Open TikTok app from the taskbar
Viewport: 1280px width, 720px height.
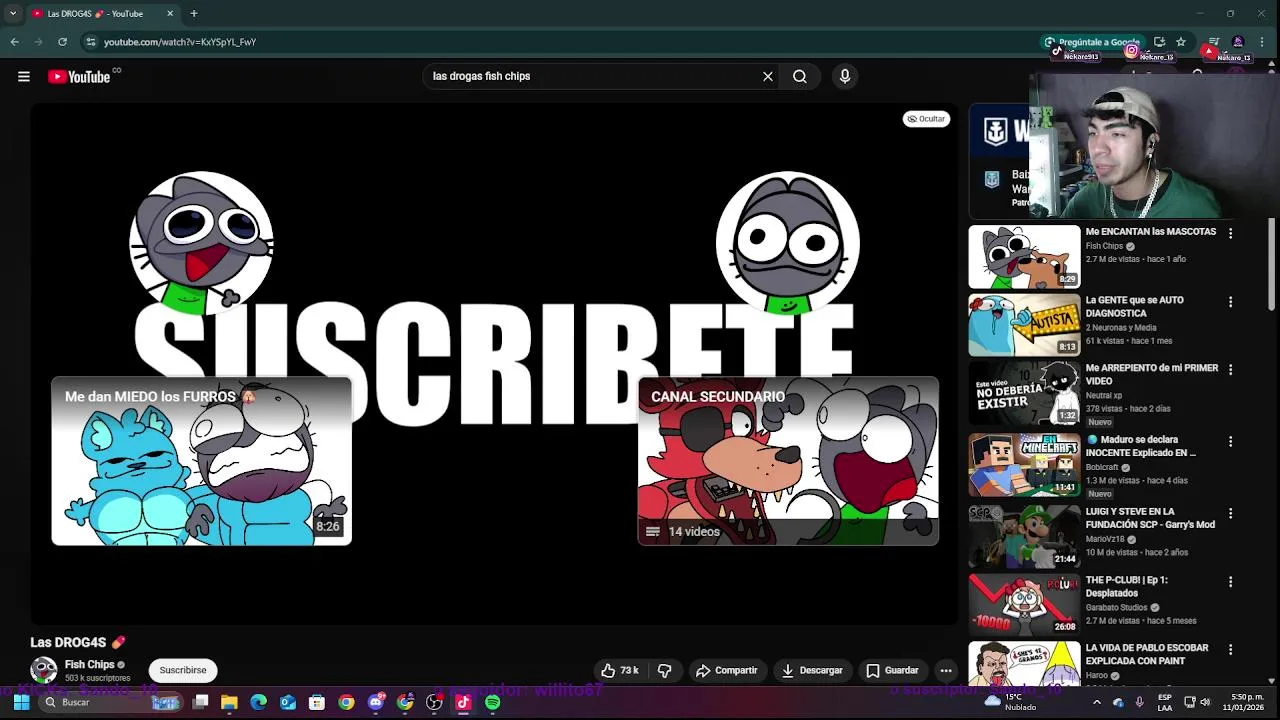(x=463, y=702)
